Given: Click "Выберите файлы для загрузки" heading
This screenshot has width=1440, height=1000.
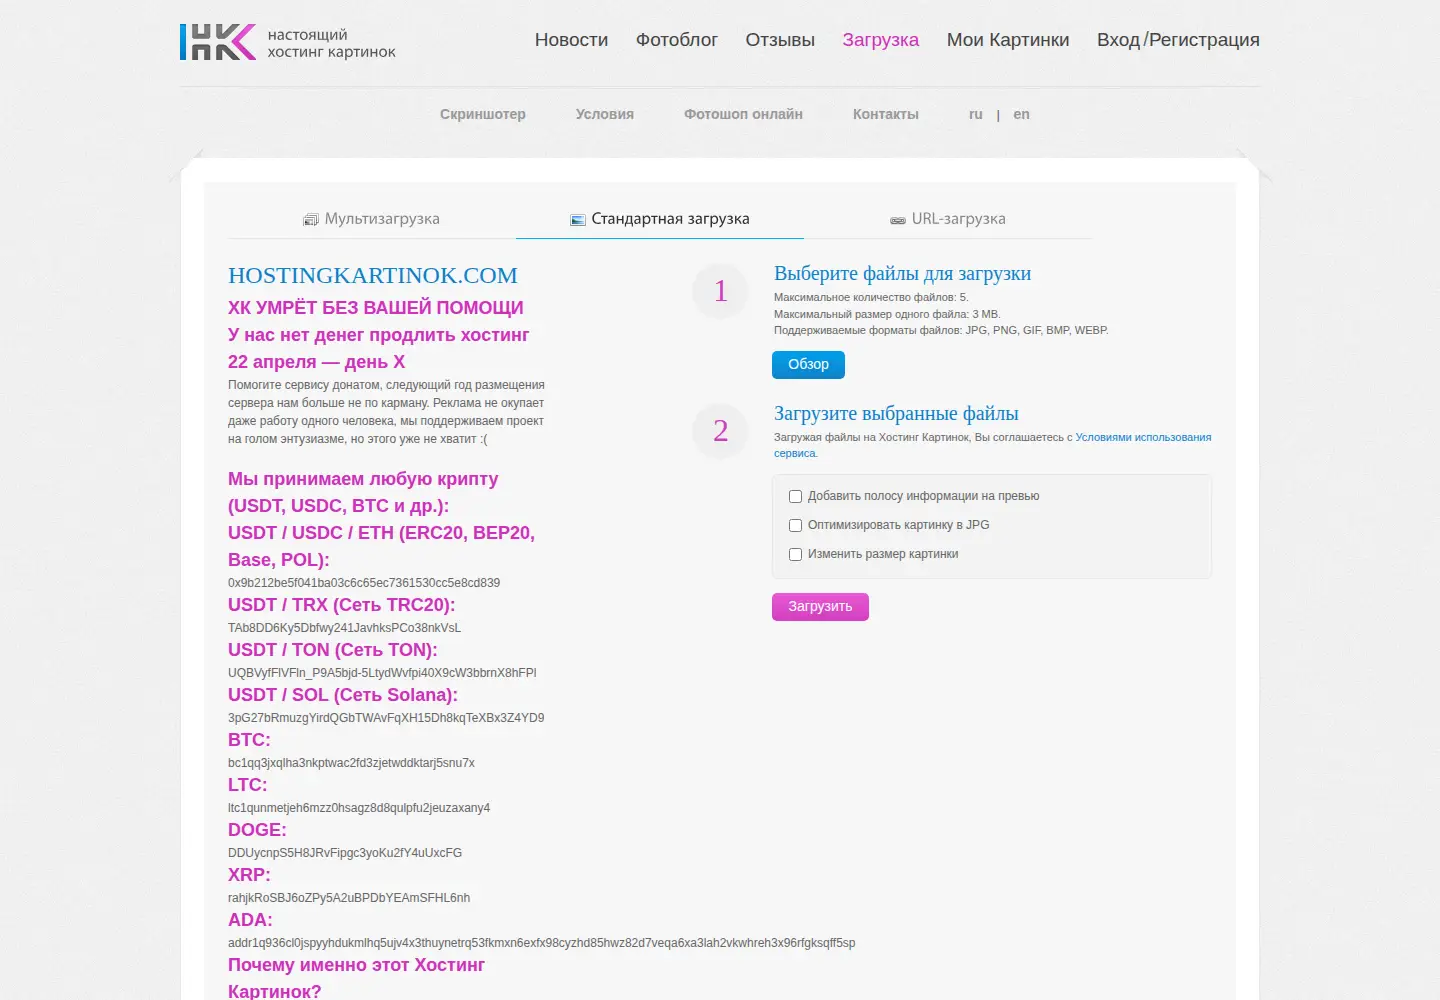Looking at the screenshot, I should coord(902,274).
